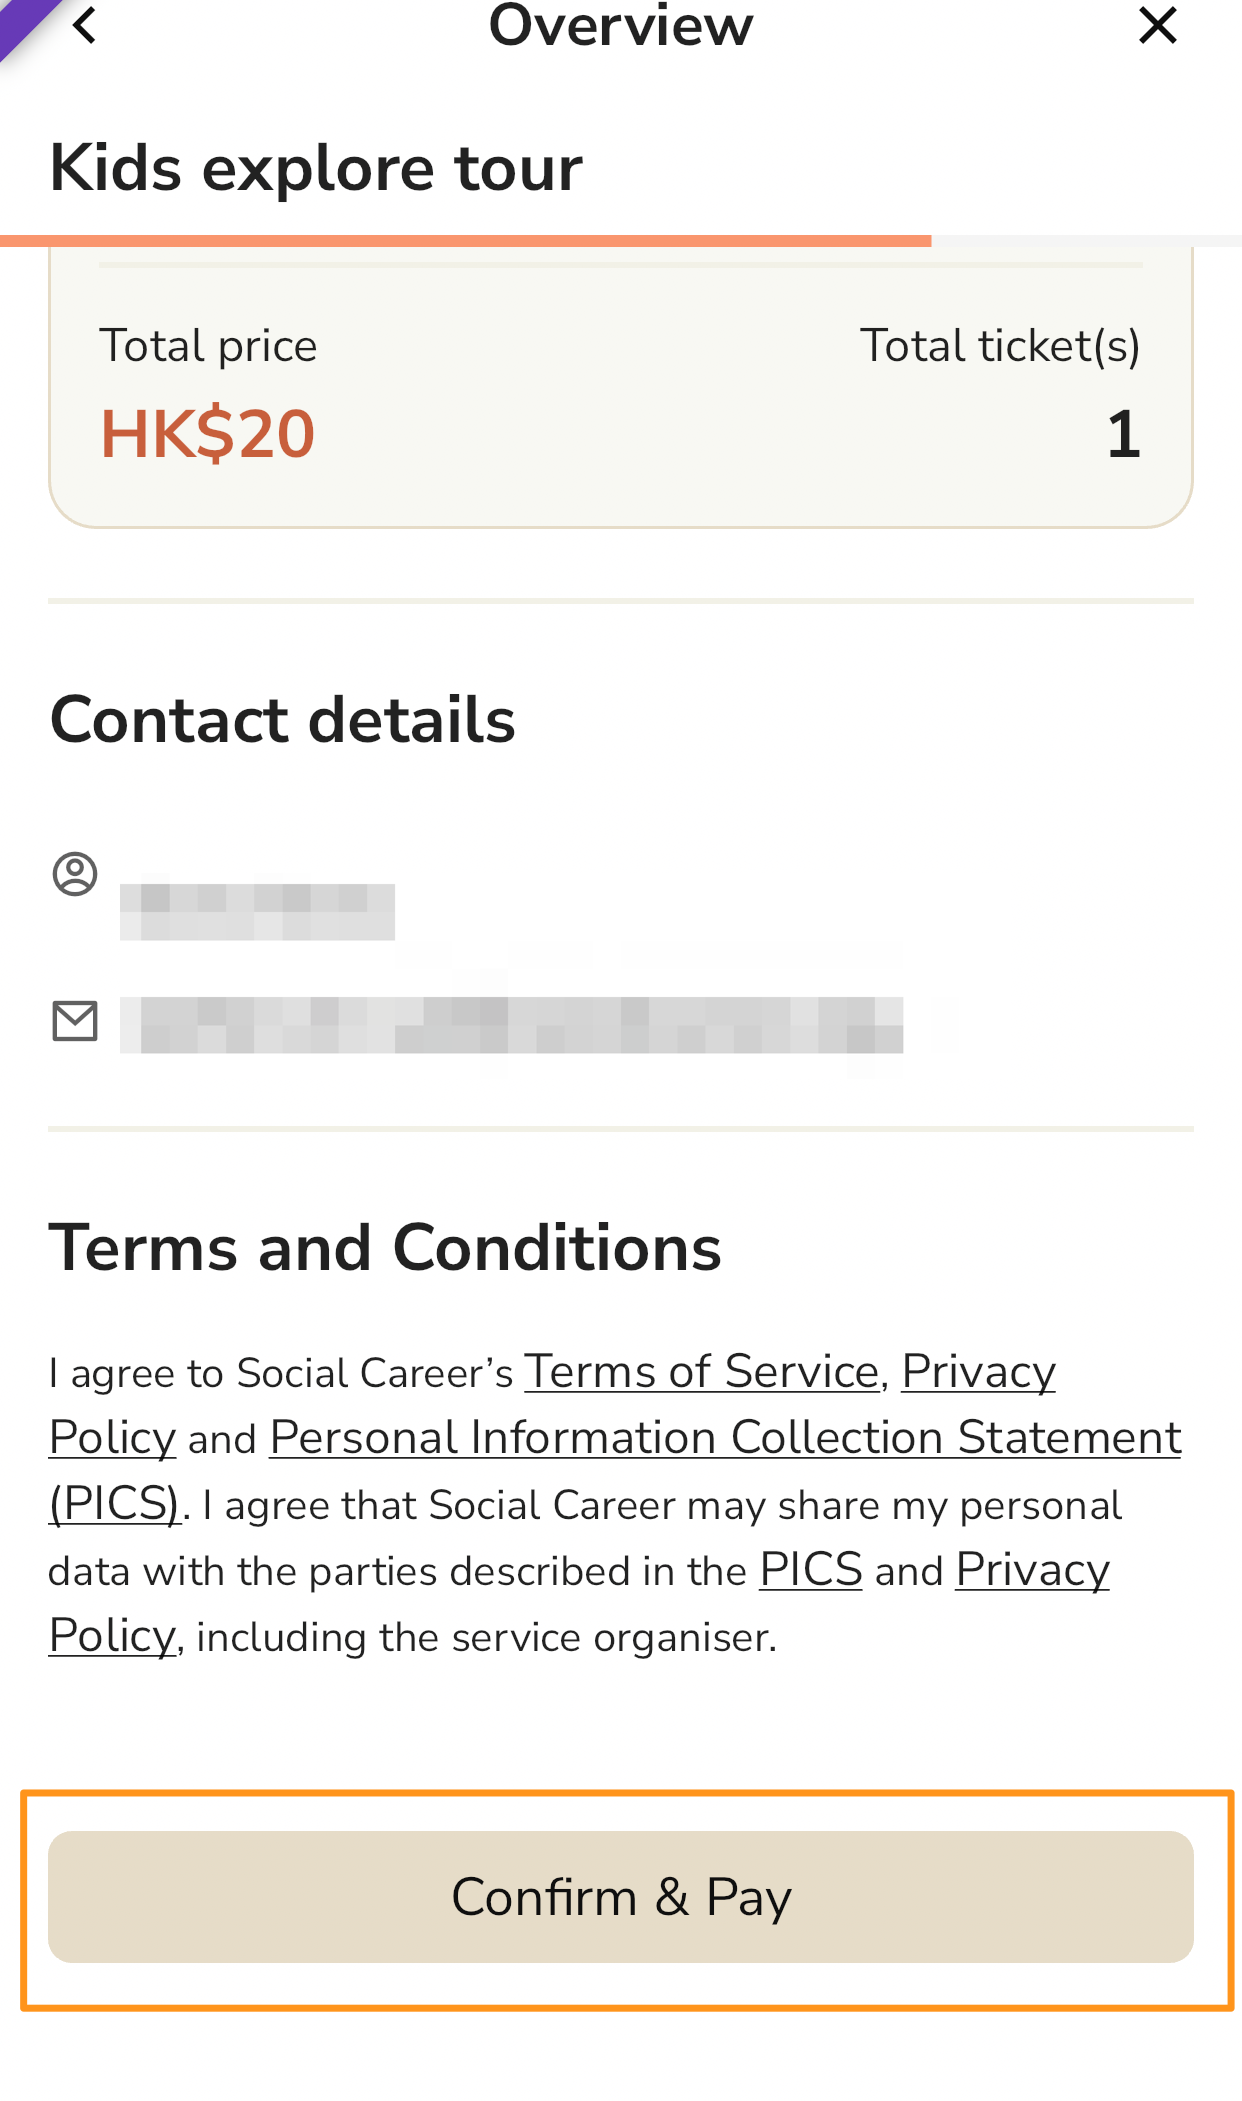
Task: Click the Terms and Conditions heading
Action: (x=385, y=1247)
